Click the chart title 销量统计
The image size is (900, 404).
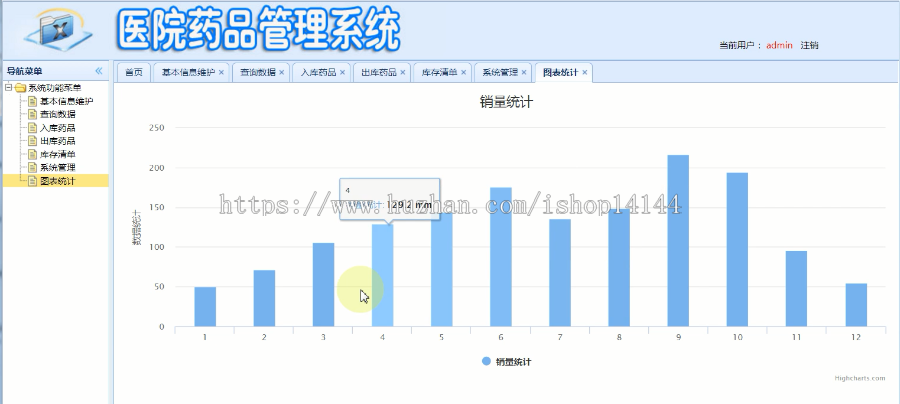tap(506, 103)
